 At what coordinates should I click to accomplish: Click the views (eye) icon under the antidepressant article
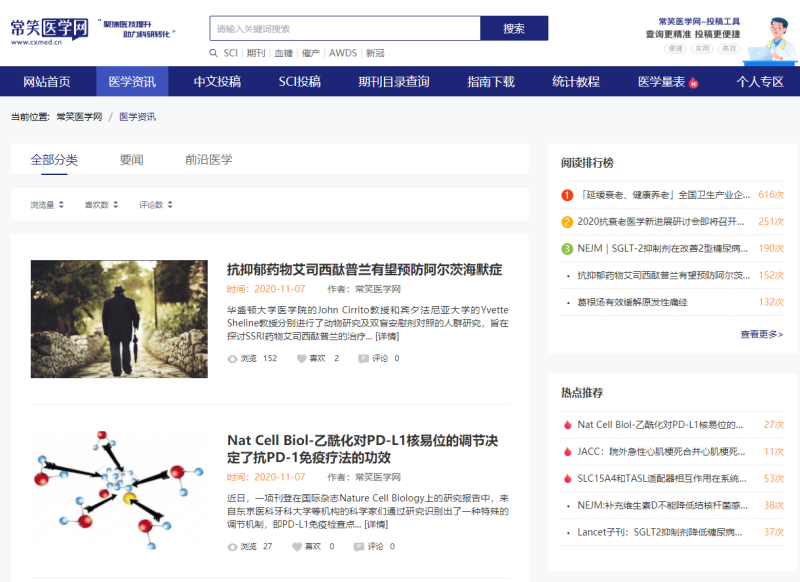click(231, 359)
